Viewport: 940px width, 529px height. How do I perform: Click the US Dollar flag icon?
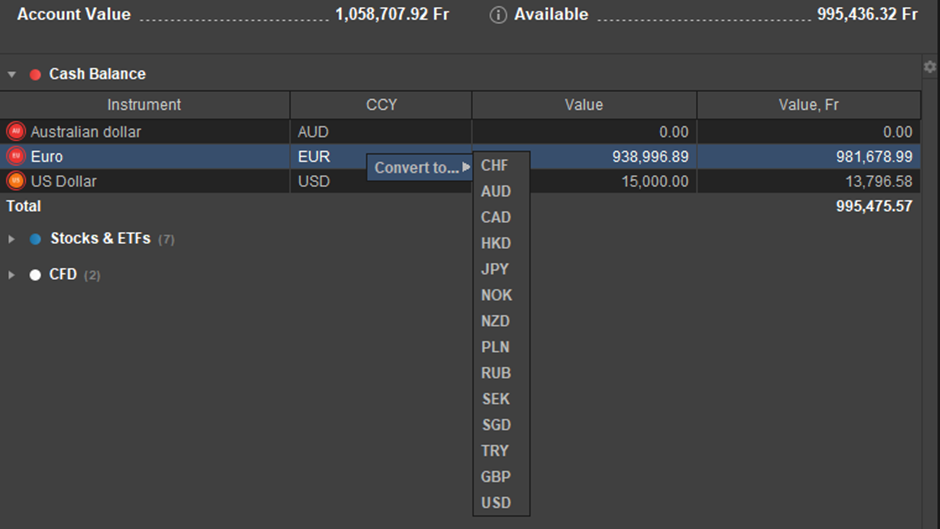pyautogui.click(x=15, y=181)
